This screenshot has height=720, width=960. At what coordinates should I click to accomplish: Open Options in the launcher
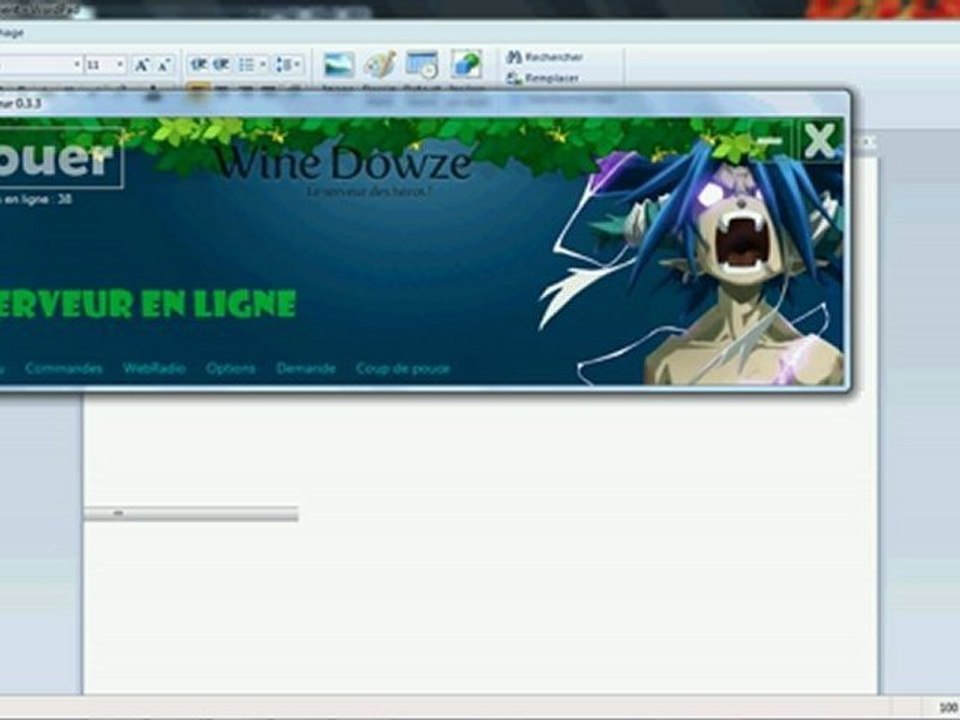click(230, 368)
